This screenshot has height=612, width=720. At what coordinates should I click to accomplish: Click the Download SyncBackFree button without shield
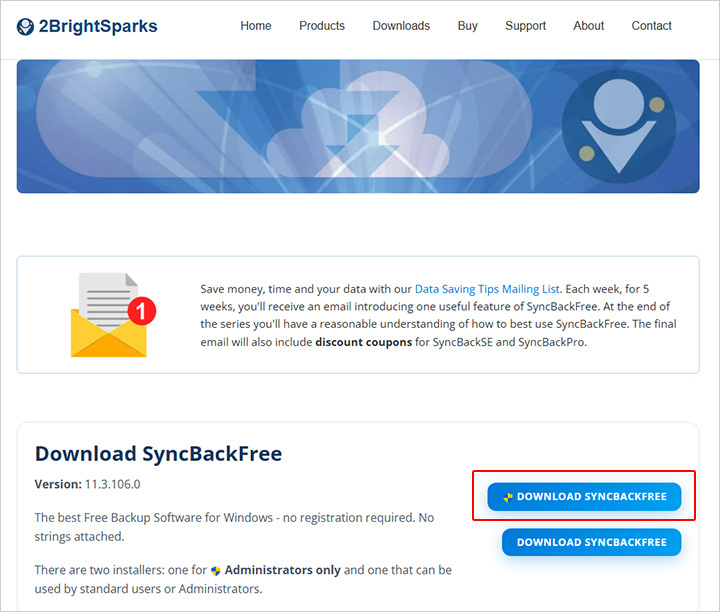(591, 542)
